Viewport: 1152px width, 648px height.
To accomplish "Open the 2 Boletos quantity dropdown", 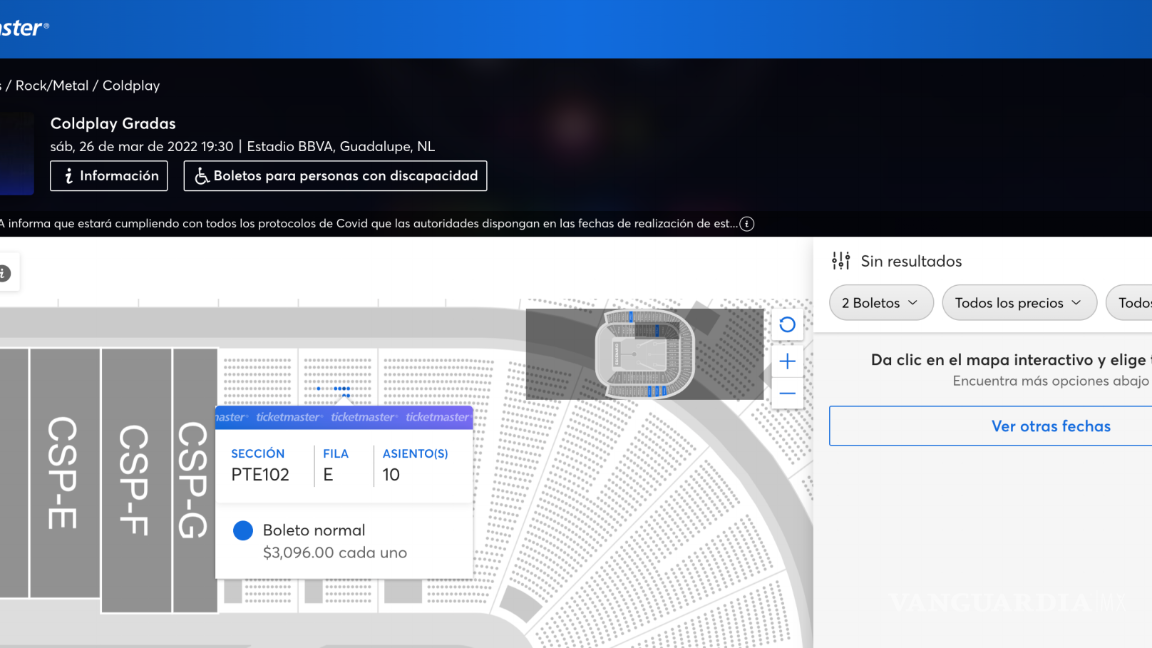I will (x=880, y=302).
